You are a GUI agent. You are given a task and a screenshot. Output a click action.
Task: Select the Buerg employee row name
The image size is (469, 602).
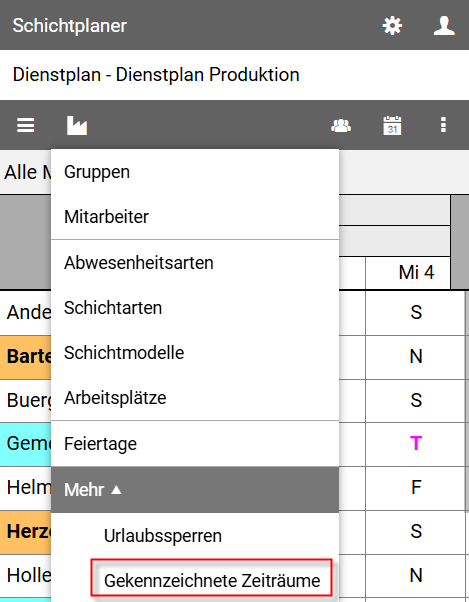click(25, 400)
